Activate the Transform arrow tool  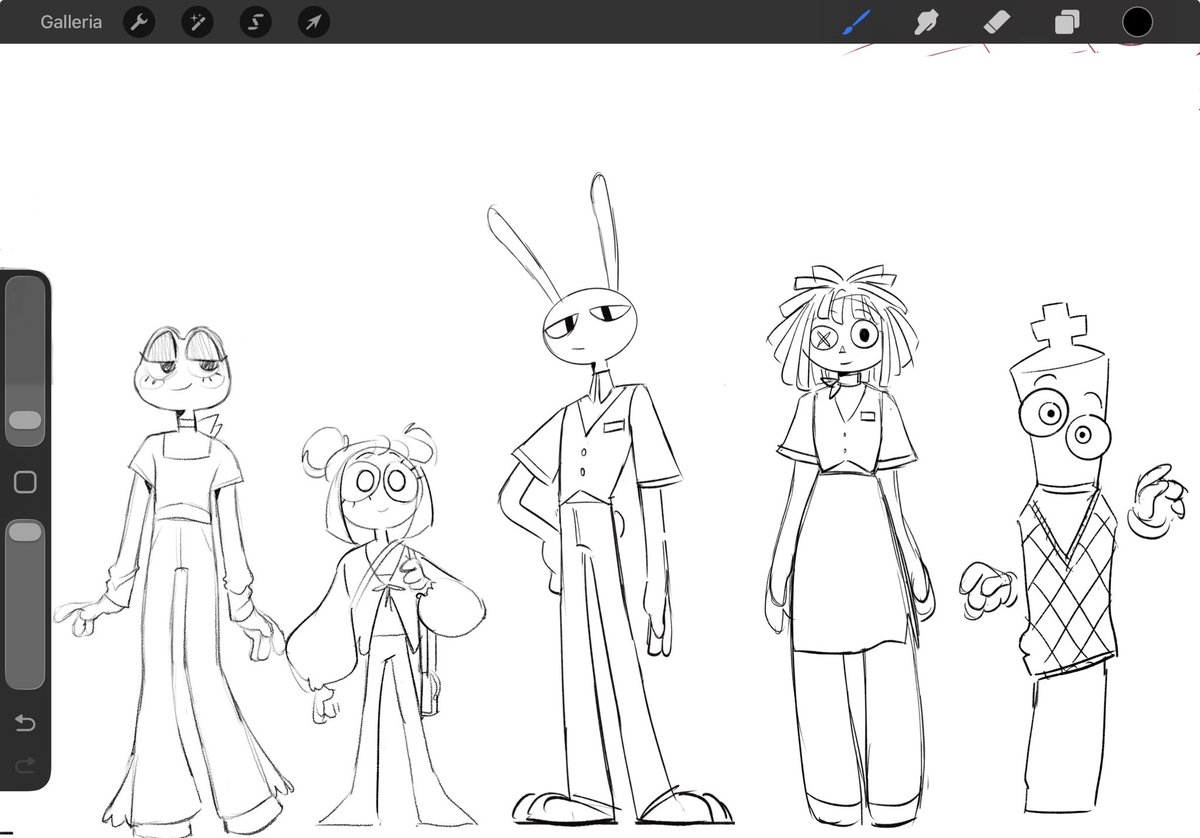coord(314,22)
